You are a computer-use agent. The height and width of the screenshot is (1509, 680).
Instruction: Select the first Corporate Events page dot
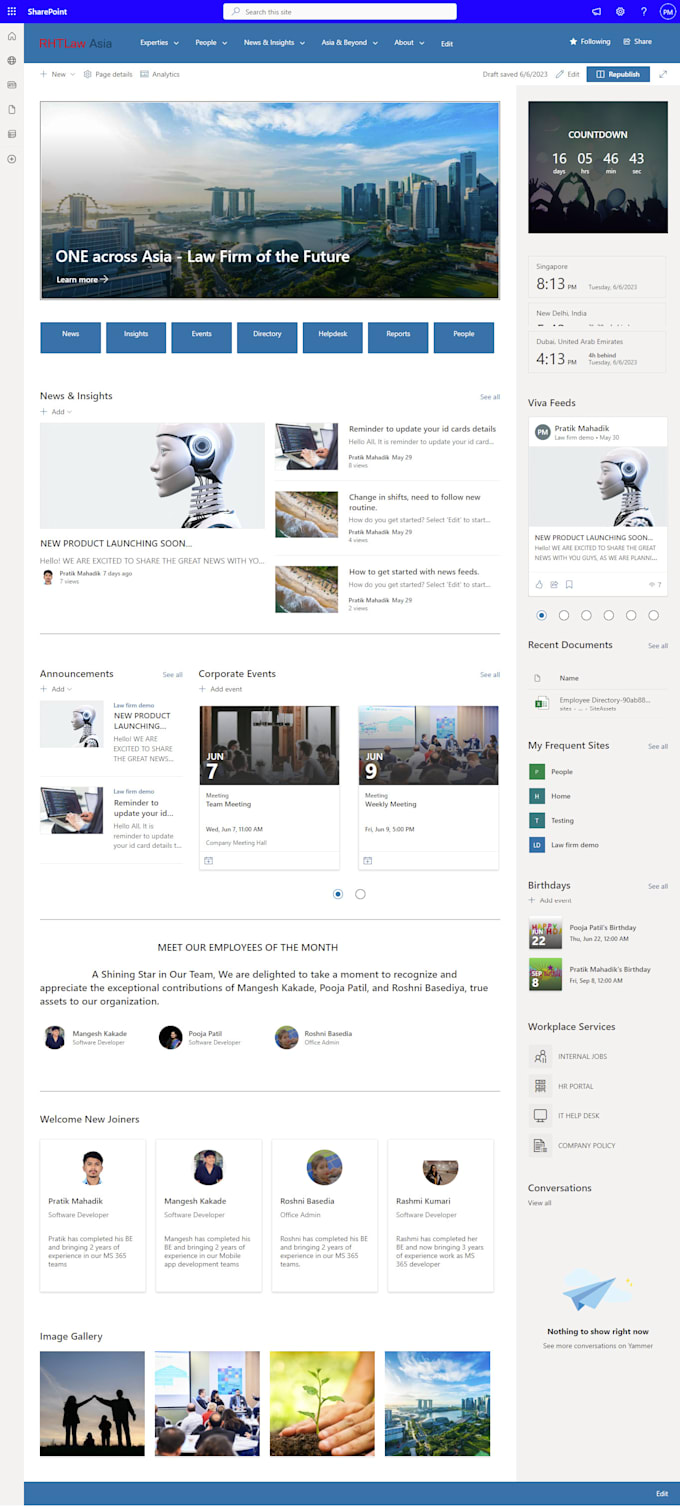[338, 893]
